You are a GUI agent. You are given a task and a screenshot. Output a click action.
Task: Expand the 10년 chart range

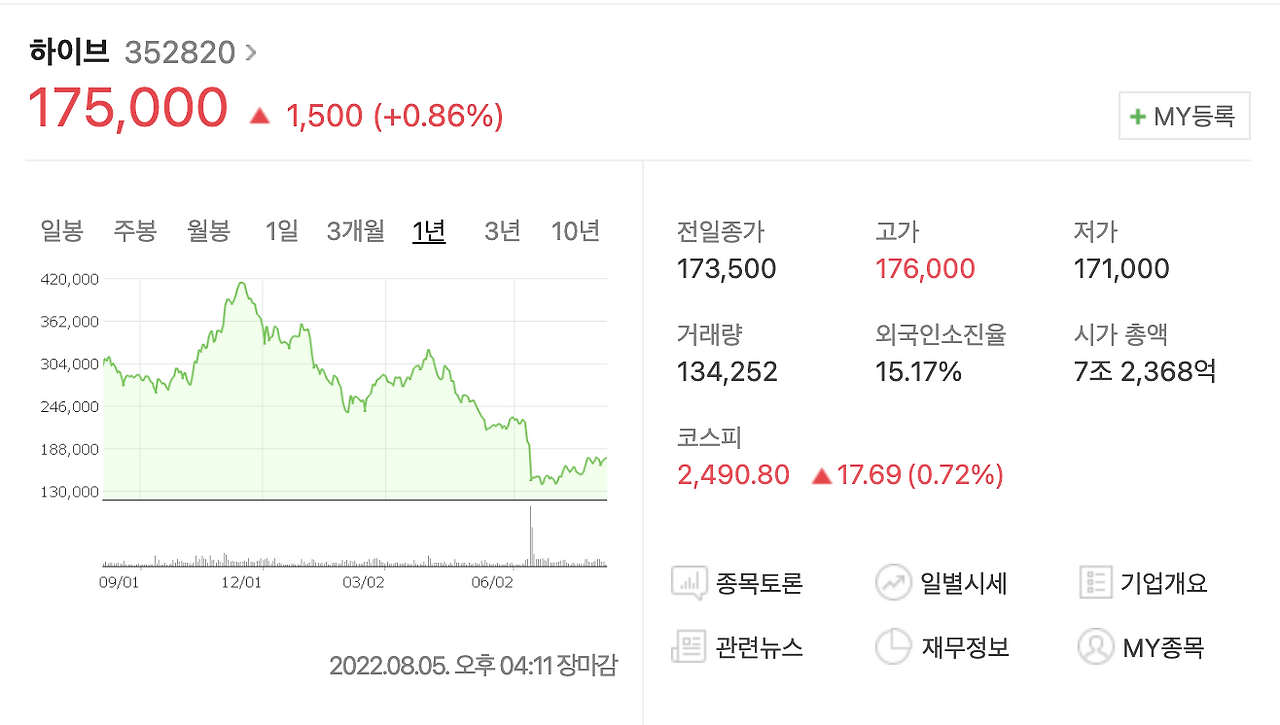(x=575, y=230)
